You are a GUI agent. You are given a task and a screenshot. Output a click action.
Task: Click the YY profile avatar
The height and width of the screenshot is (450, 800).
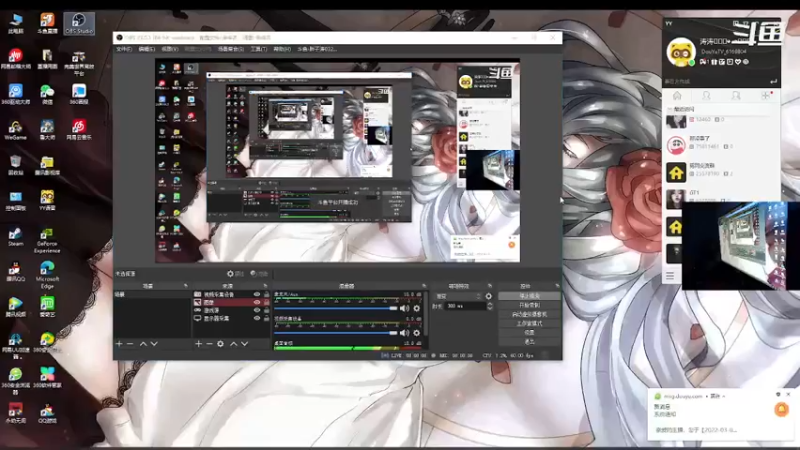coord(681,52)
